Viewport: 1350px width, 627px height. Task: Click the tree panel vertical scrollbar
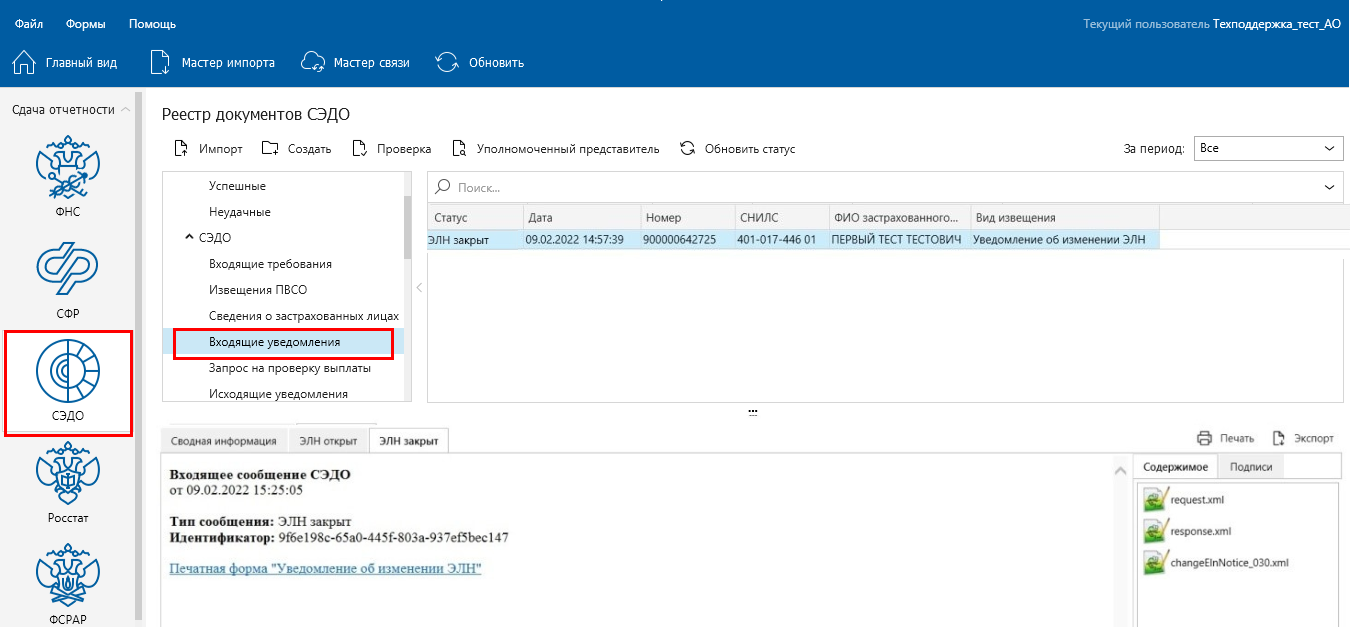coord(408,228)
